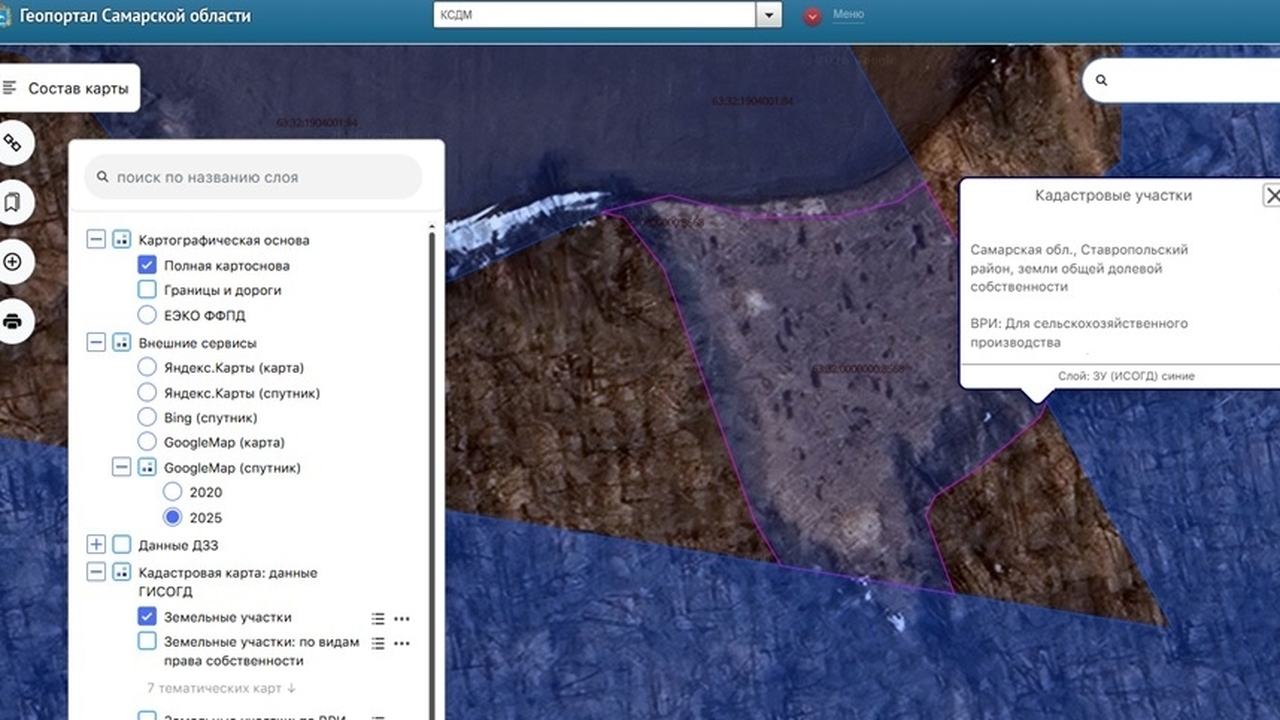Show the 7 тематических карт list
1280x720 pixels.
[221, 688]
